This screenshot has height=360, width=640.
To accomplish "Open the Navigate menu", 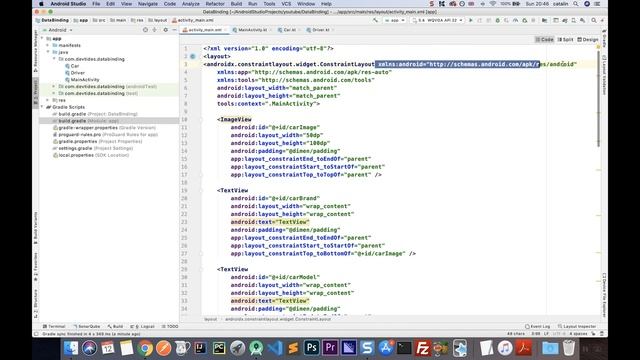I will tap(148, 4).
